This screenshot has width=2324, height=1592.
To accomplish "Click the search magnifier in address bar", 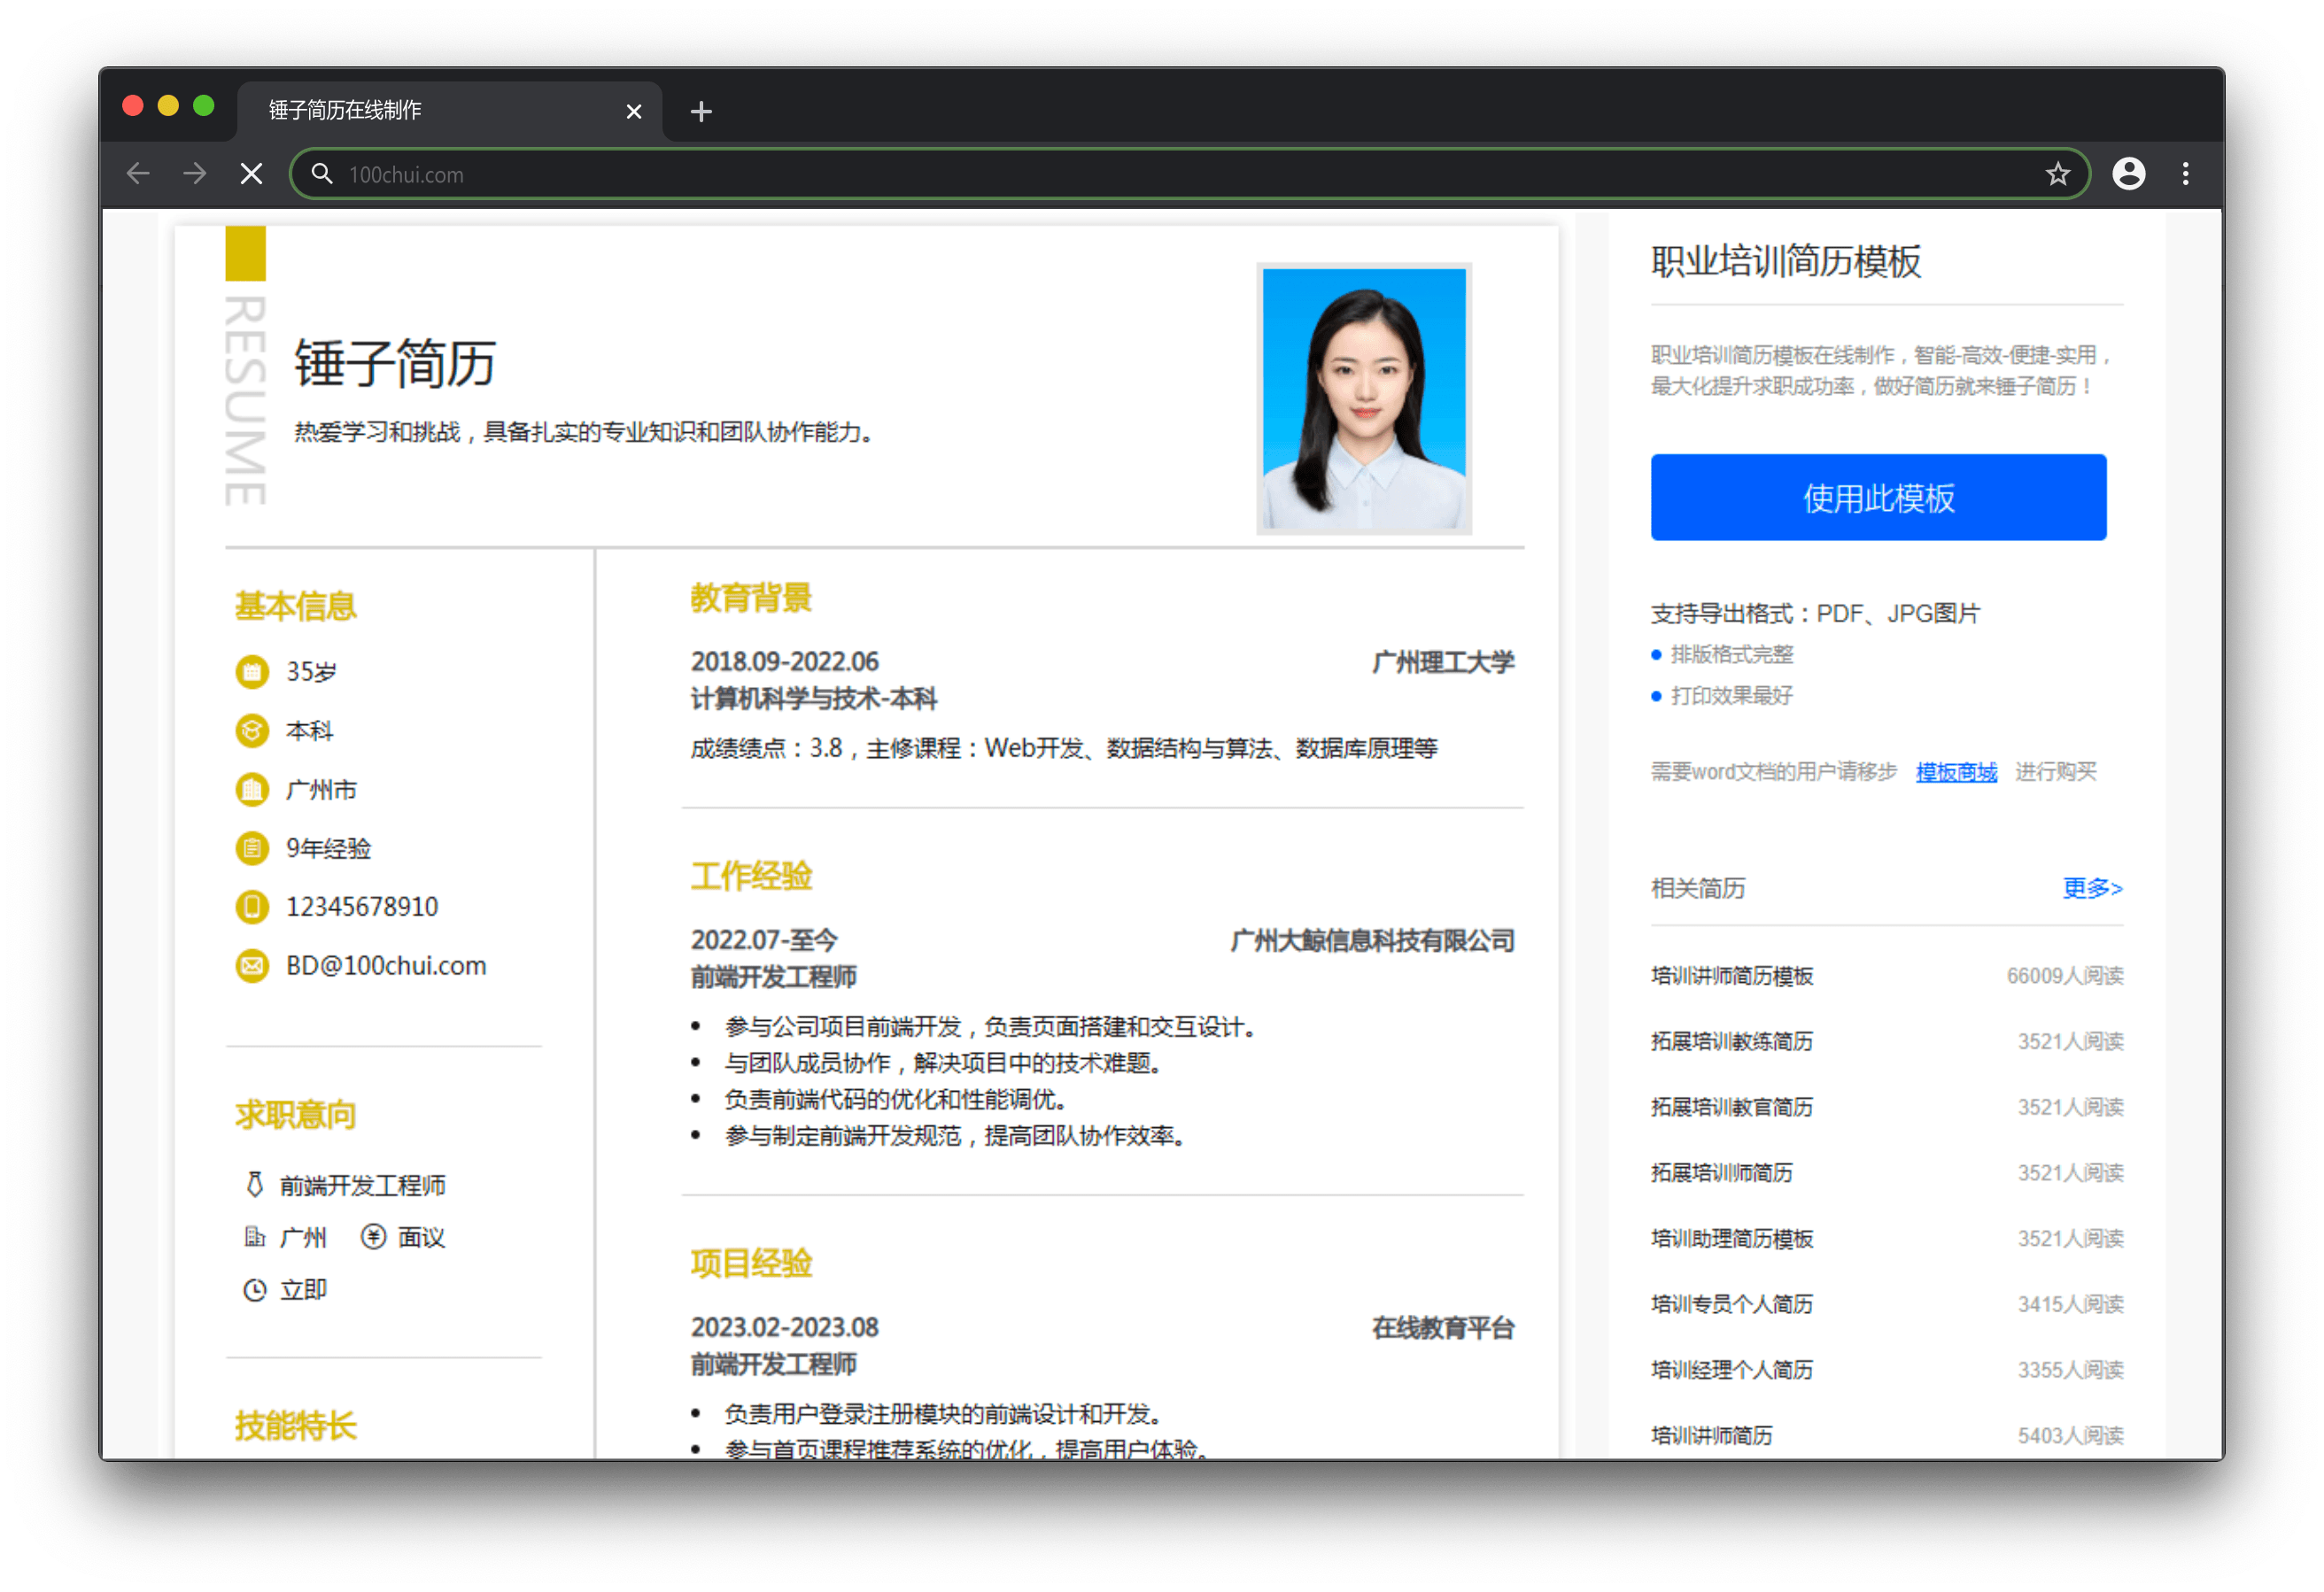I will [321, 174].
